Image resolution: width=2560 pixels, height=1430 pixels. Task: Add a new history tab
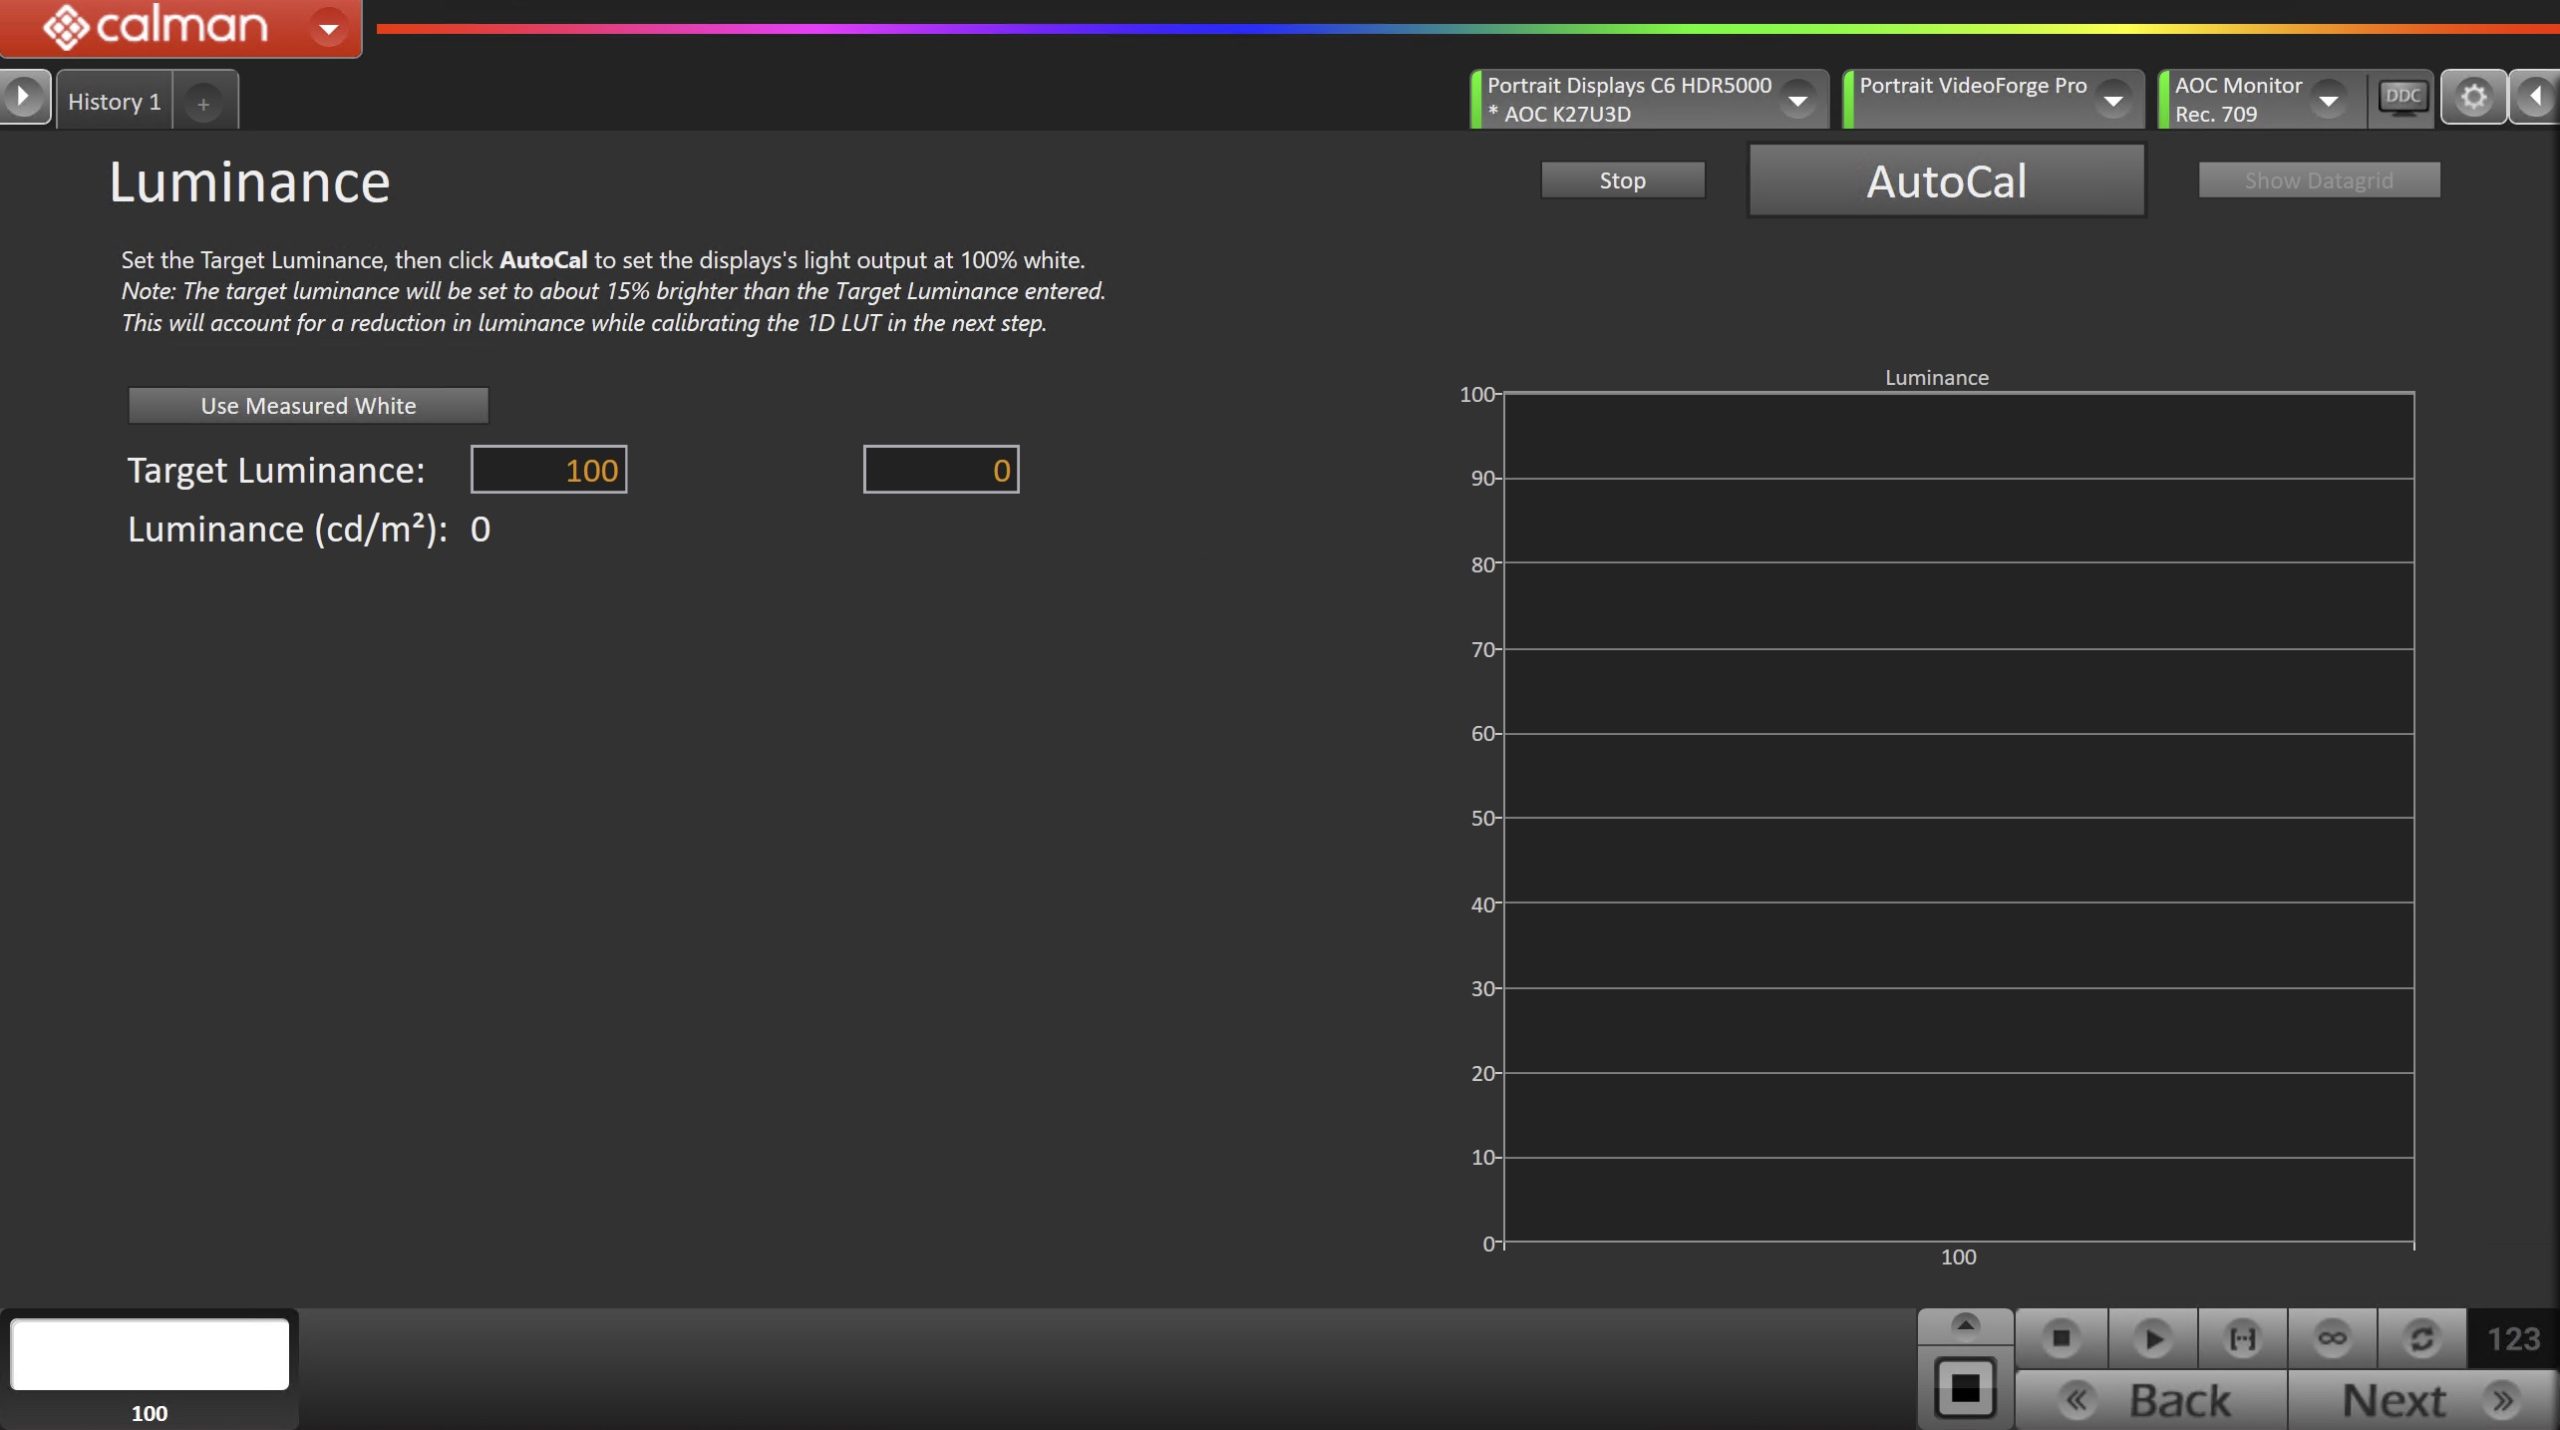point(203,103)
